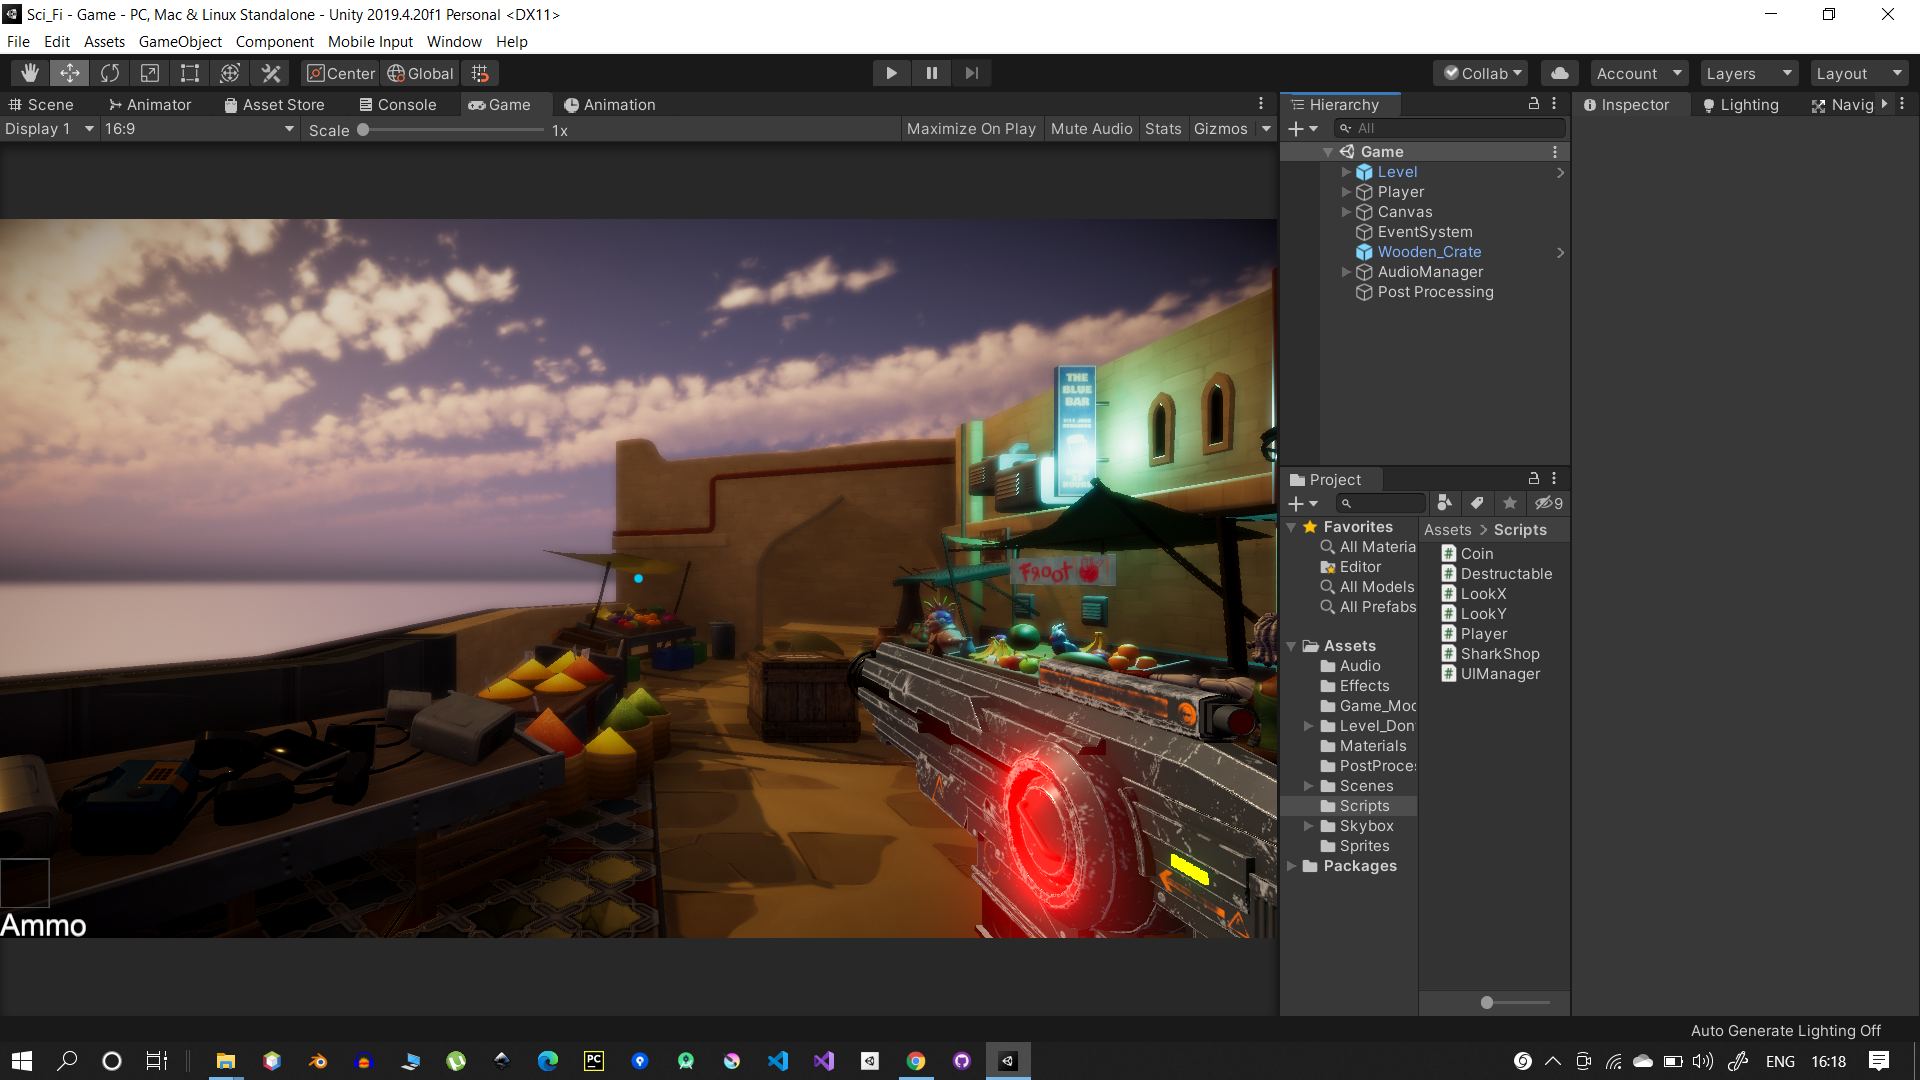Toggle hidden packages visibility count
1920x1080 pixels.
(x=1549, y=503)
